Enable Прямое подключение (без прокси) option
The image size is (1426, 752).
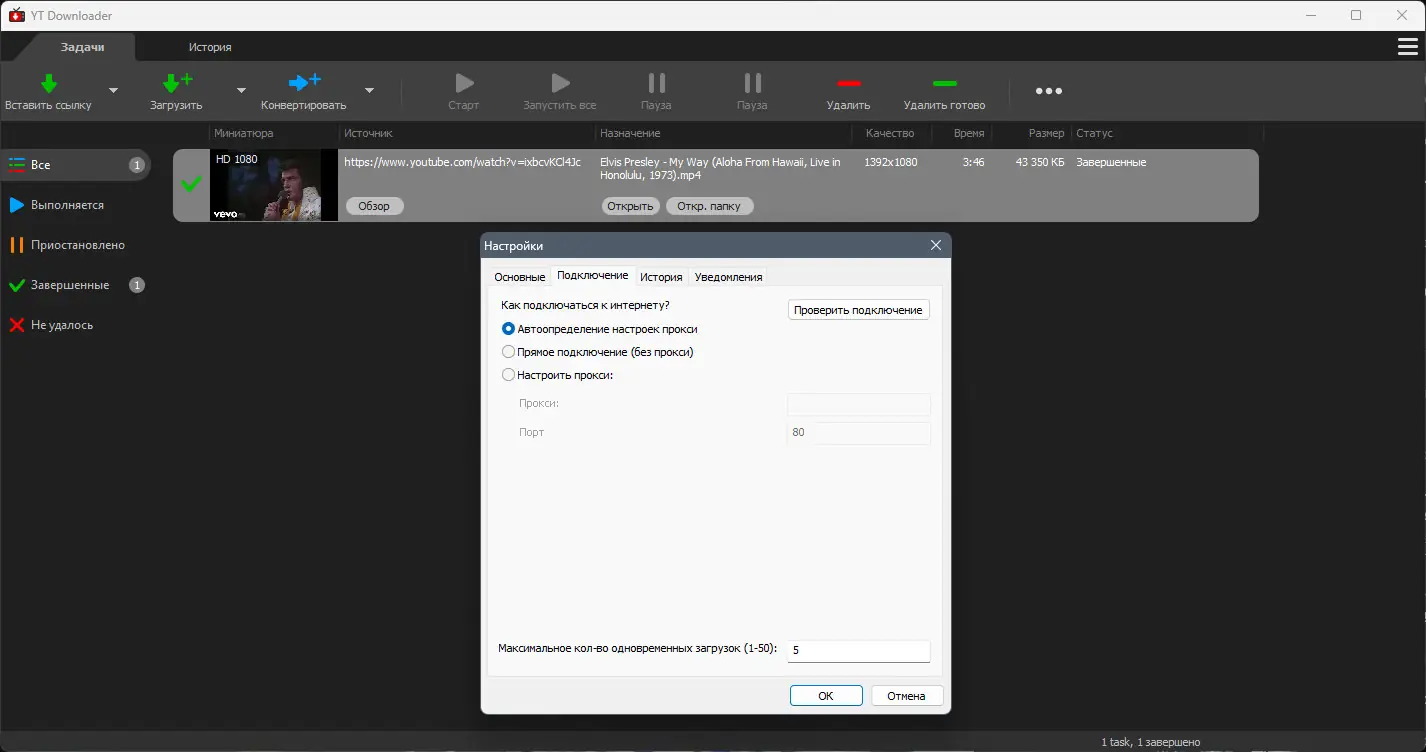pos(509,351)
